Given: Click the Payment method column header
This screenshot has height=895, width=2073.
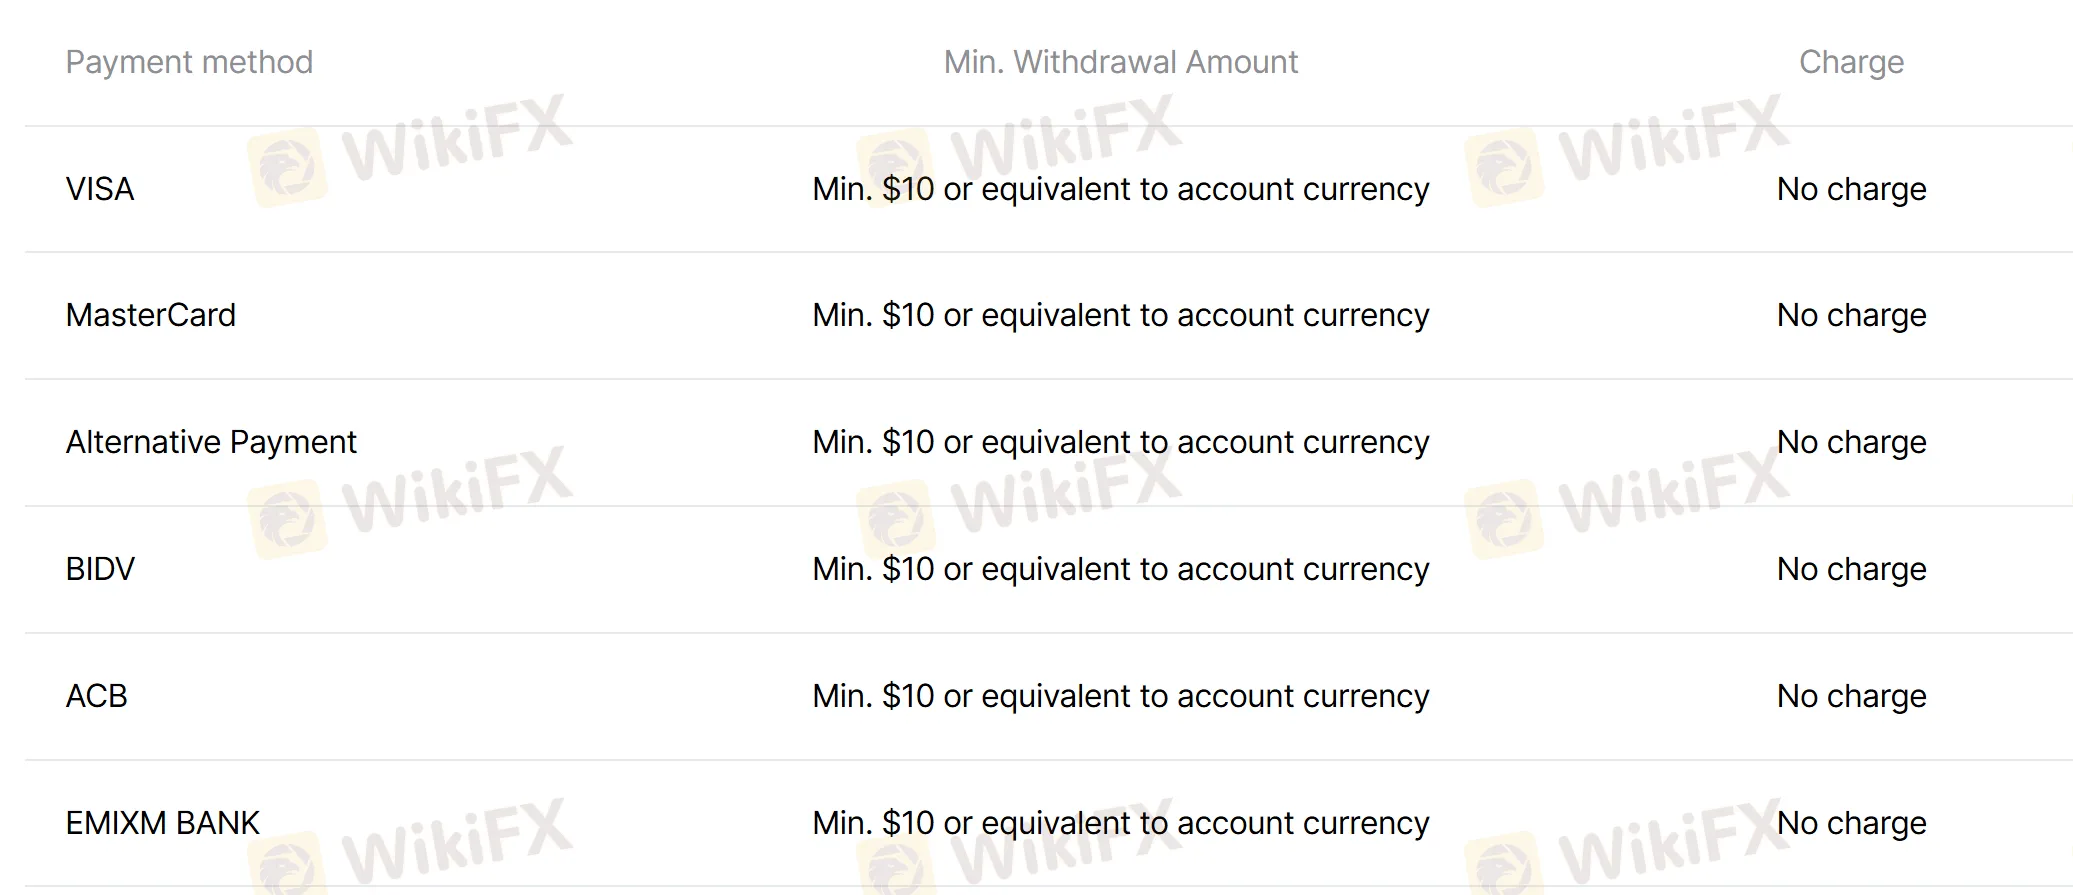Looking at the screenshot, I should pos(189,62).
